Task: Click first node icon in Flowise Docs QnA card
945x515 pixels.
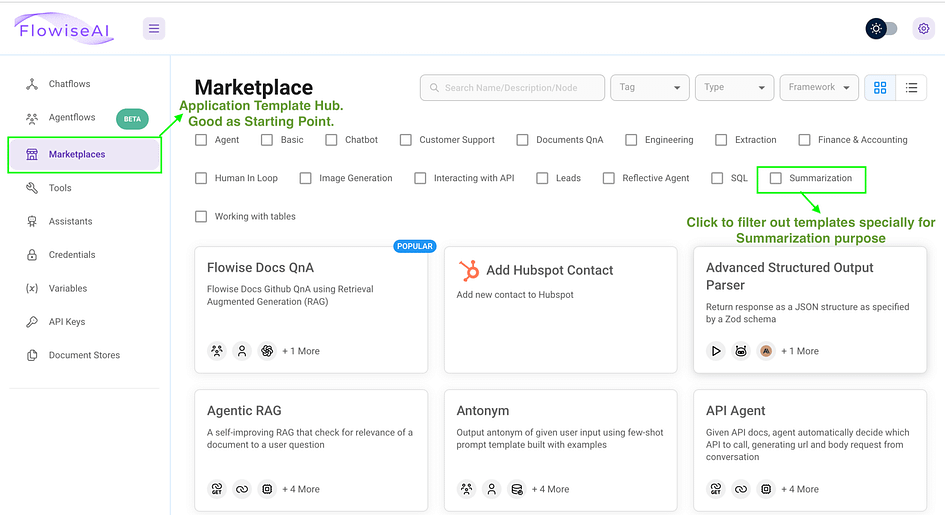Action: 217,351
